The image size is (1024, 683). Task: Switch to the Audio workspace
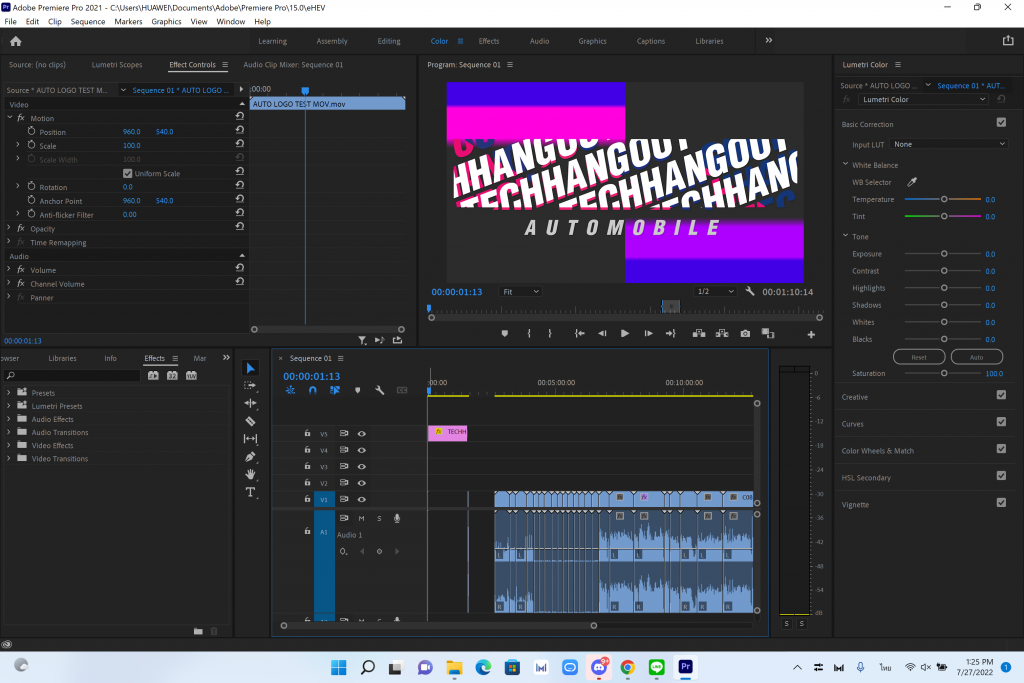coord(539,41)
